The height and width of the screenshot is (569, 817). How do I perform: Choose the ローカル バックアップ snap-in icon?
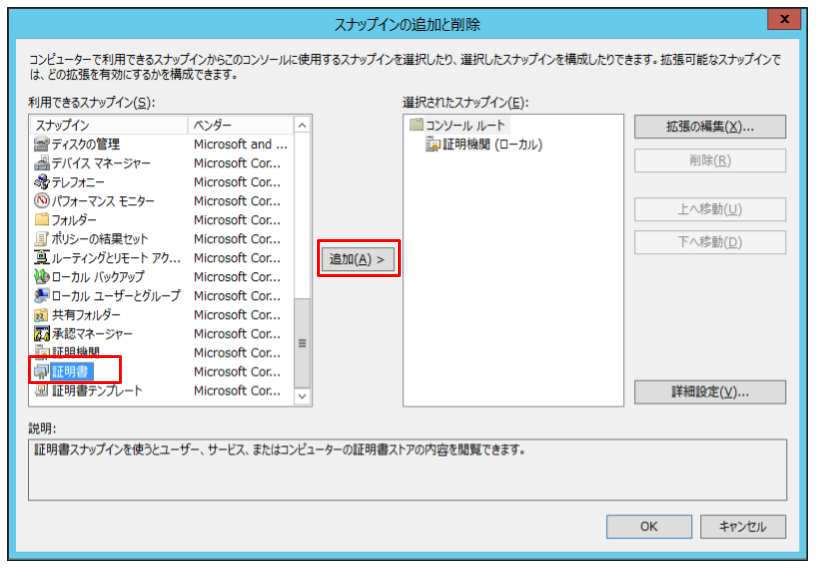tap(41, 276)
